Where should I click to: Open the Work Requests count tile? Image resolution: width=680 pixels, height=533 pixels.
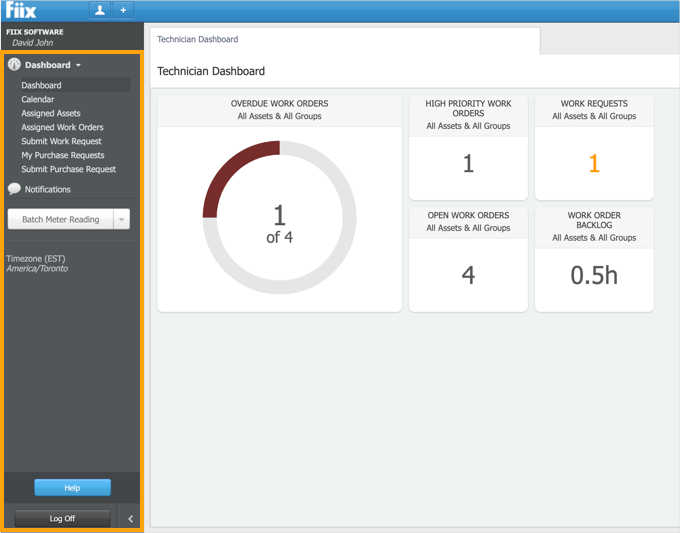[594, 165]
